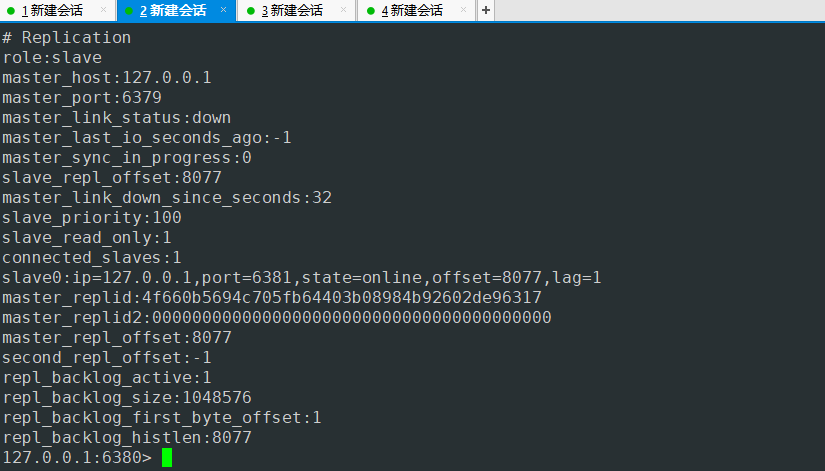Click green status dot on tab 4

tap(370, 11)
